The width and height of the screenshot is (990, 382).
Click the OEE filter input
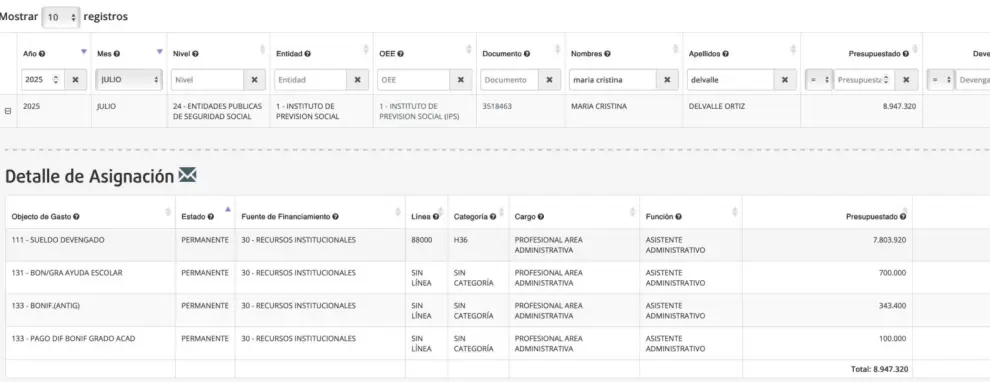pos(414,80)
